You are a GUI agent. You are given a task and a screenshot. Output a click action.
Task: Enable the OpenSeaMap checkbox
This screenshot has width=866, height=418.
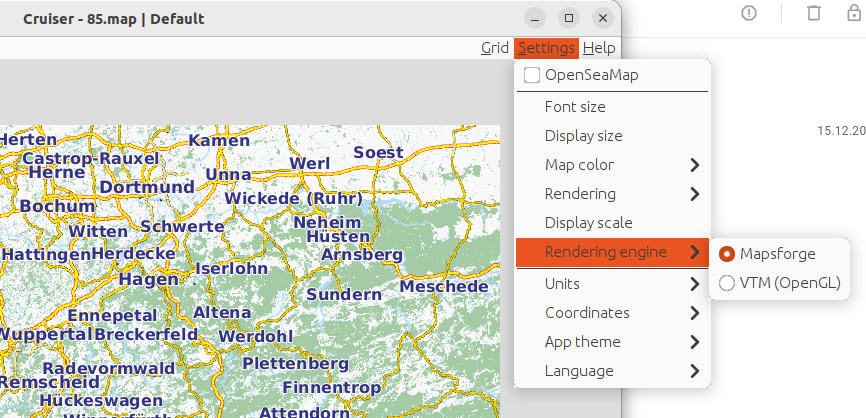[532, 75]
